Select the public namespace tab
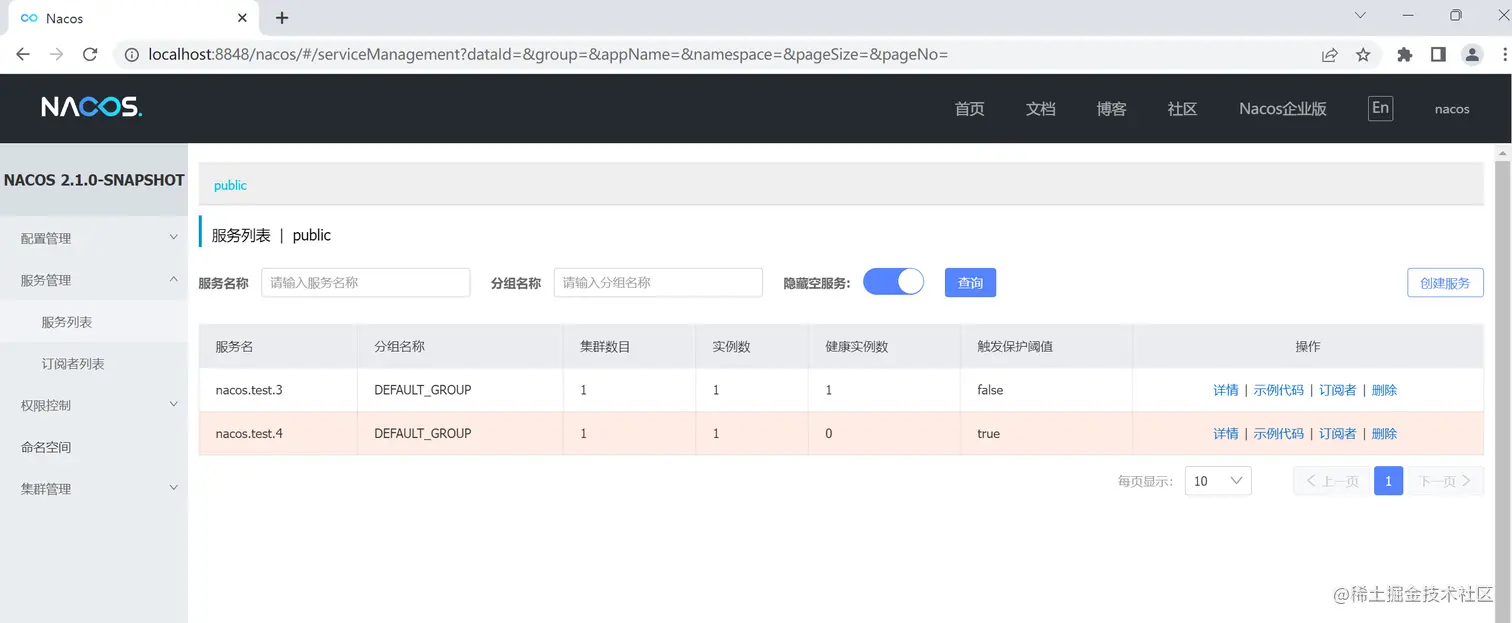The width and height of the screenshot is (1512, 623). coord(230,185)
